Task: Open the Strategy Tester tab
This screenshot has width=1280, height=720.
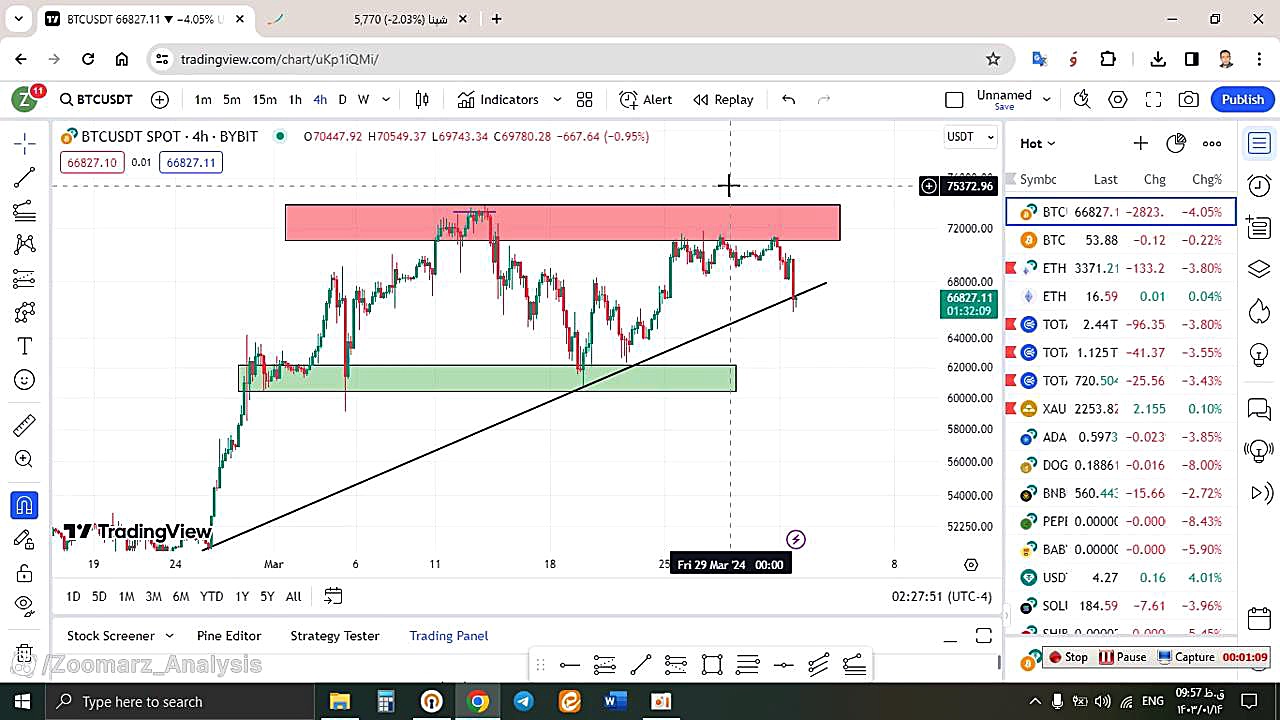Action: coord(335,636)
